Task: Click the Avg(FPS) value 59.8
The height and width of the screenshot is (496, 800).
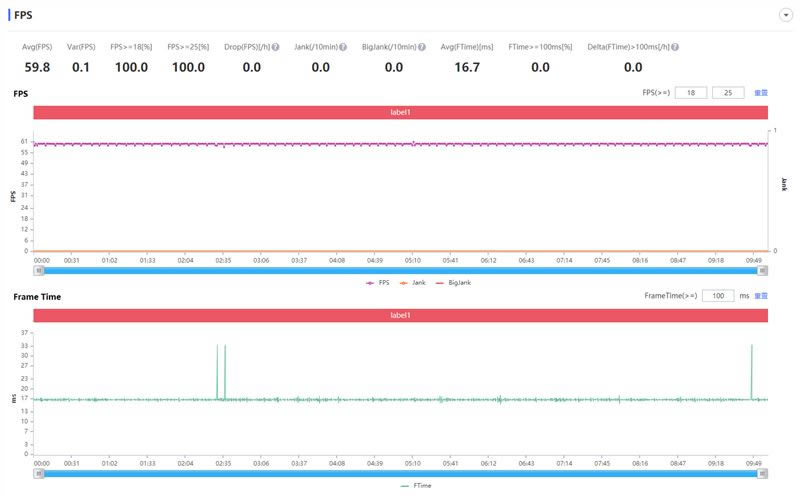Action: [x=37, y=67]
